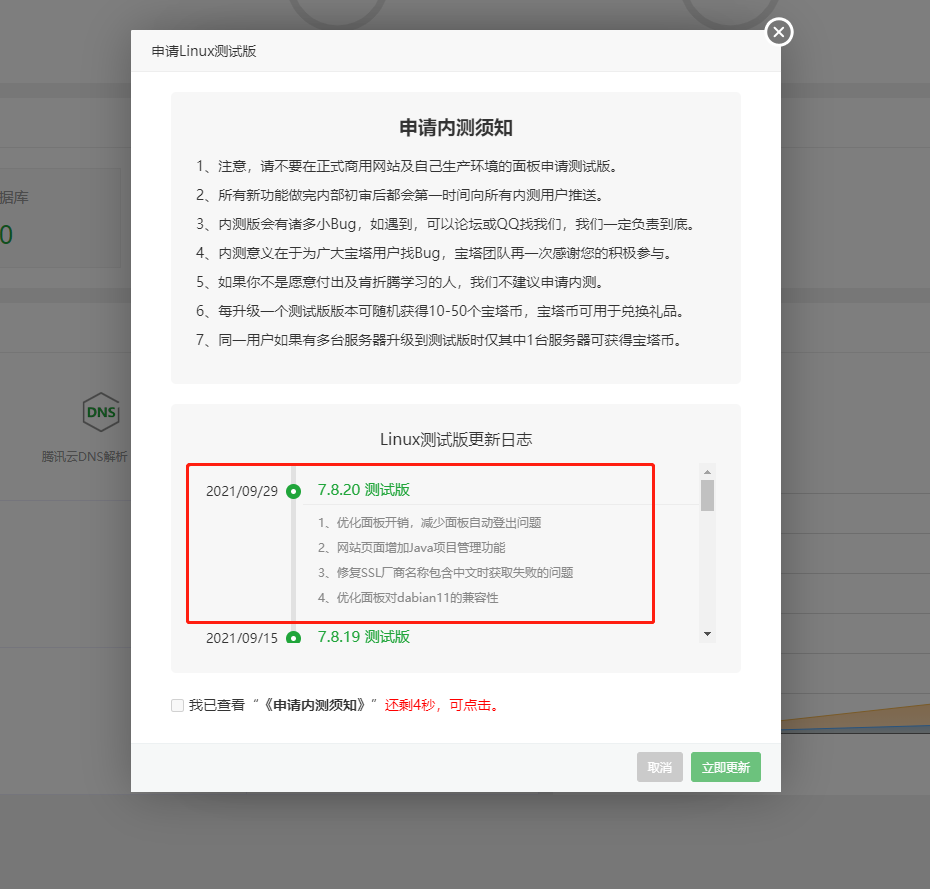Click the date 2021/09/29

click(x=241, y=491)
